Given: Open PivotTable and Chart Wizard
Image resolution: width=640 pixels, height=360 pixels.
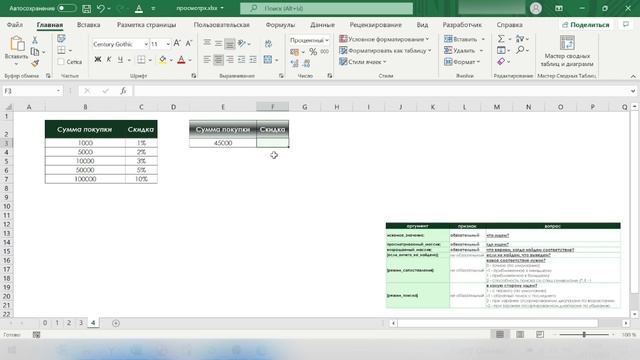Looking at the screenshot, I should click(x=567, y=51).
